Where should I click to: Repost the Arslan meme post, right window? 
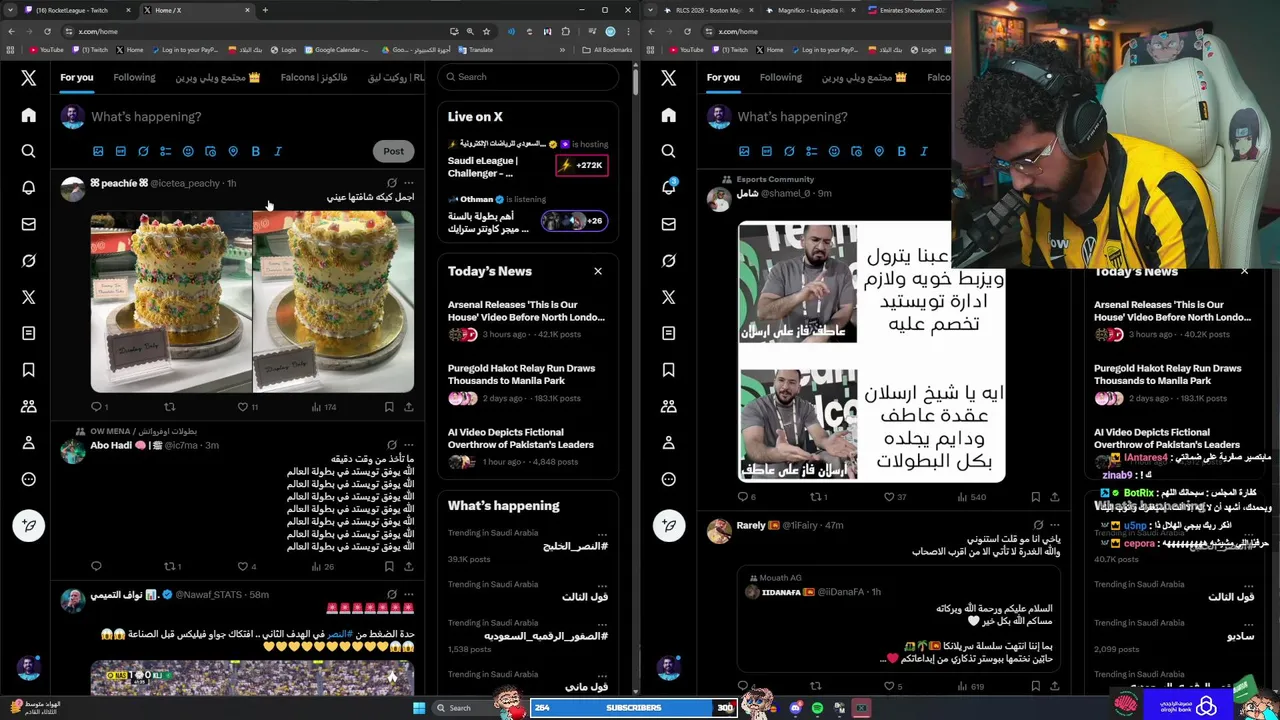(816, 496)
